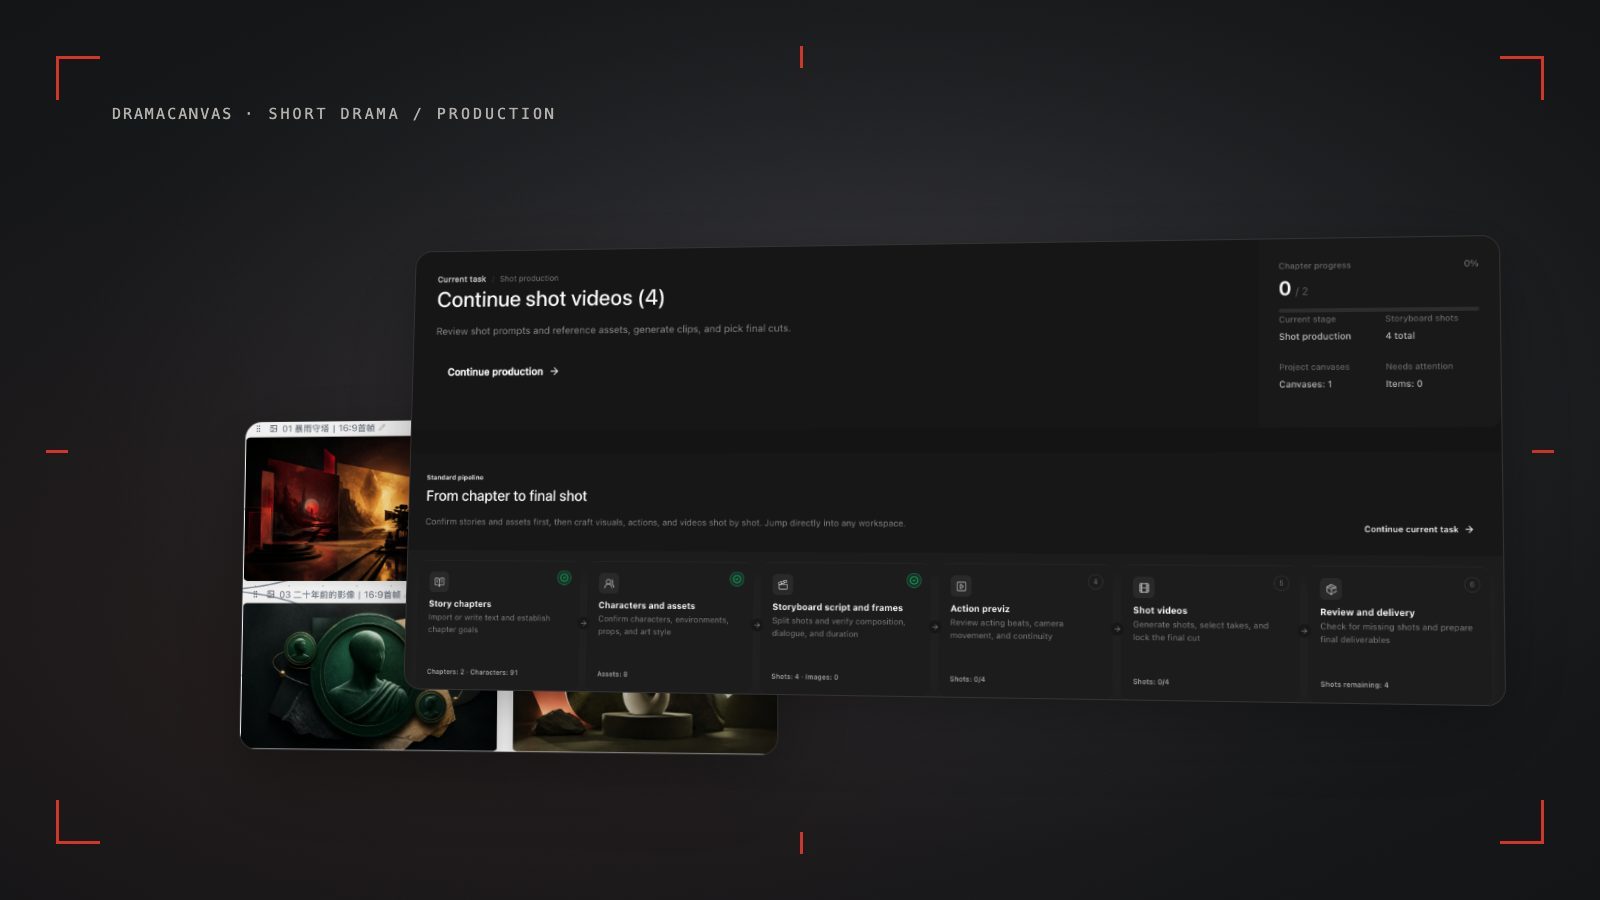Viewport: 1600px width, 900px height.
Task: Toggle the green status circle on Characters and assets
Action: point(737,579)
